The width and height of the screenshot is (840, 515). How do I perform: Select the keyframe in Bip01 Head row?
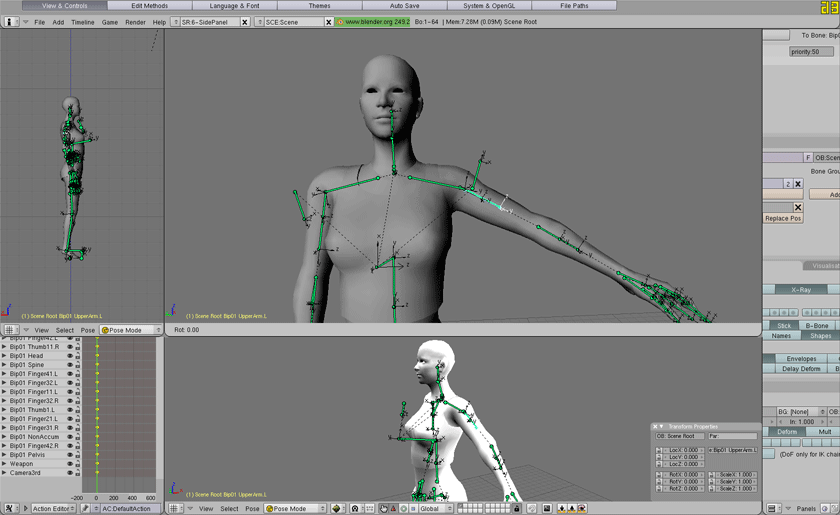tap(97, 356)
